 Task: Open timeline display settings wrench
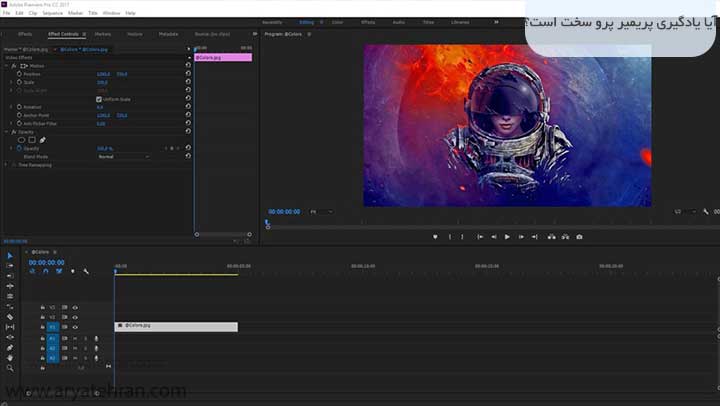tap(86, 271)
